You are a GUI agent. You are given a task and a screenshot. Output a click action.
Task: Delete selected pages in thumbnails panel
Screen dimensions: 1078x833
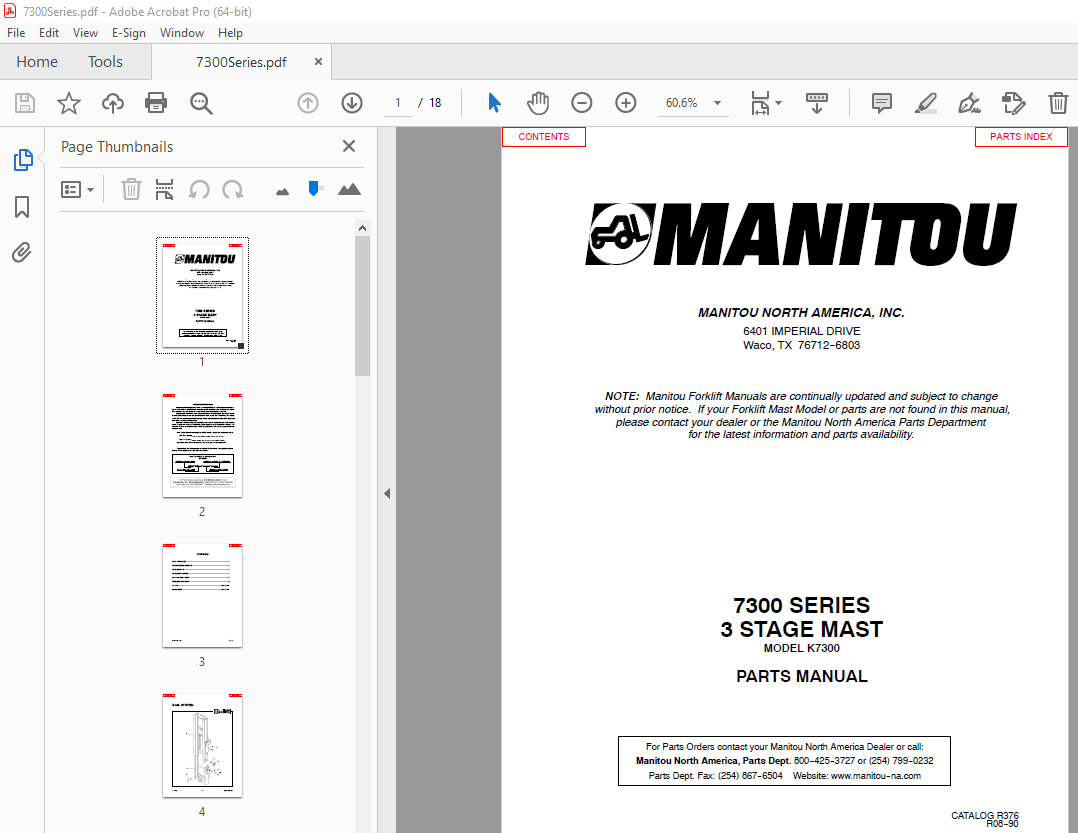[131, 189]
